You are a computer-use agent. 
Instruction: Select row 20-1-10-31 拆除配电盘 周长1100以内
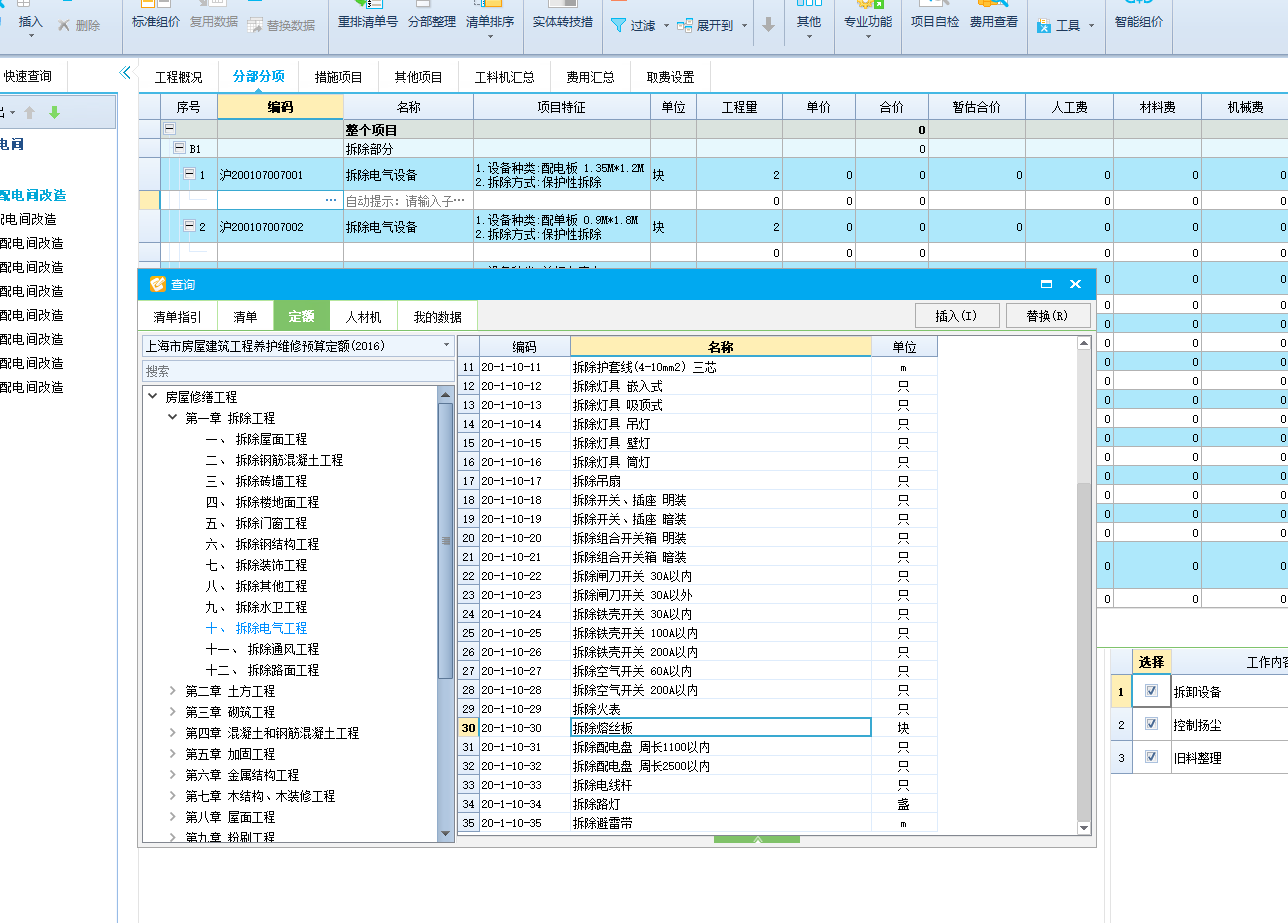[697, 747]
